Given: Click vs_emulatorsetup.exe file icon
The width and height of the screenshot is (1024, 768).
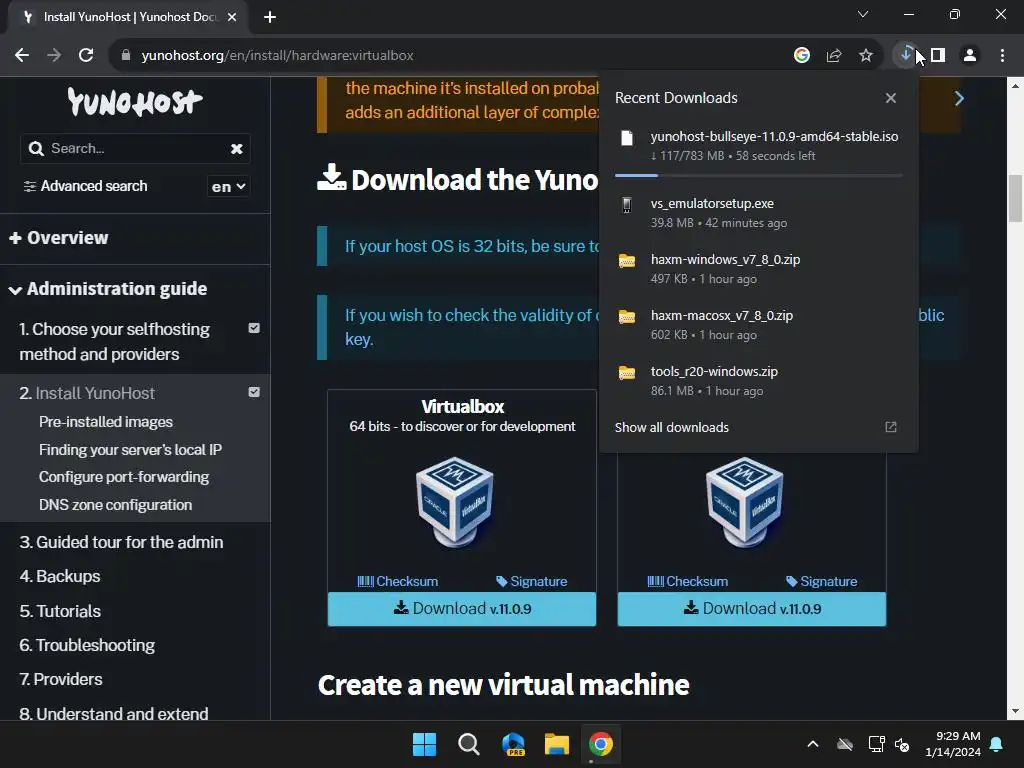Looking at the screenshot, I should 627,205.
